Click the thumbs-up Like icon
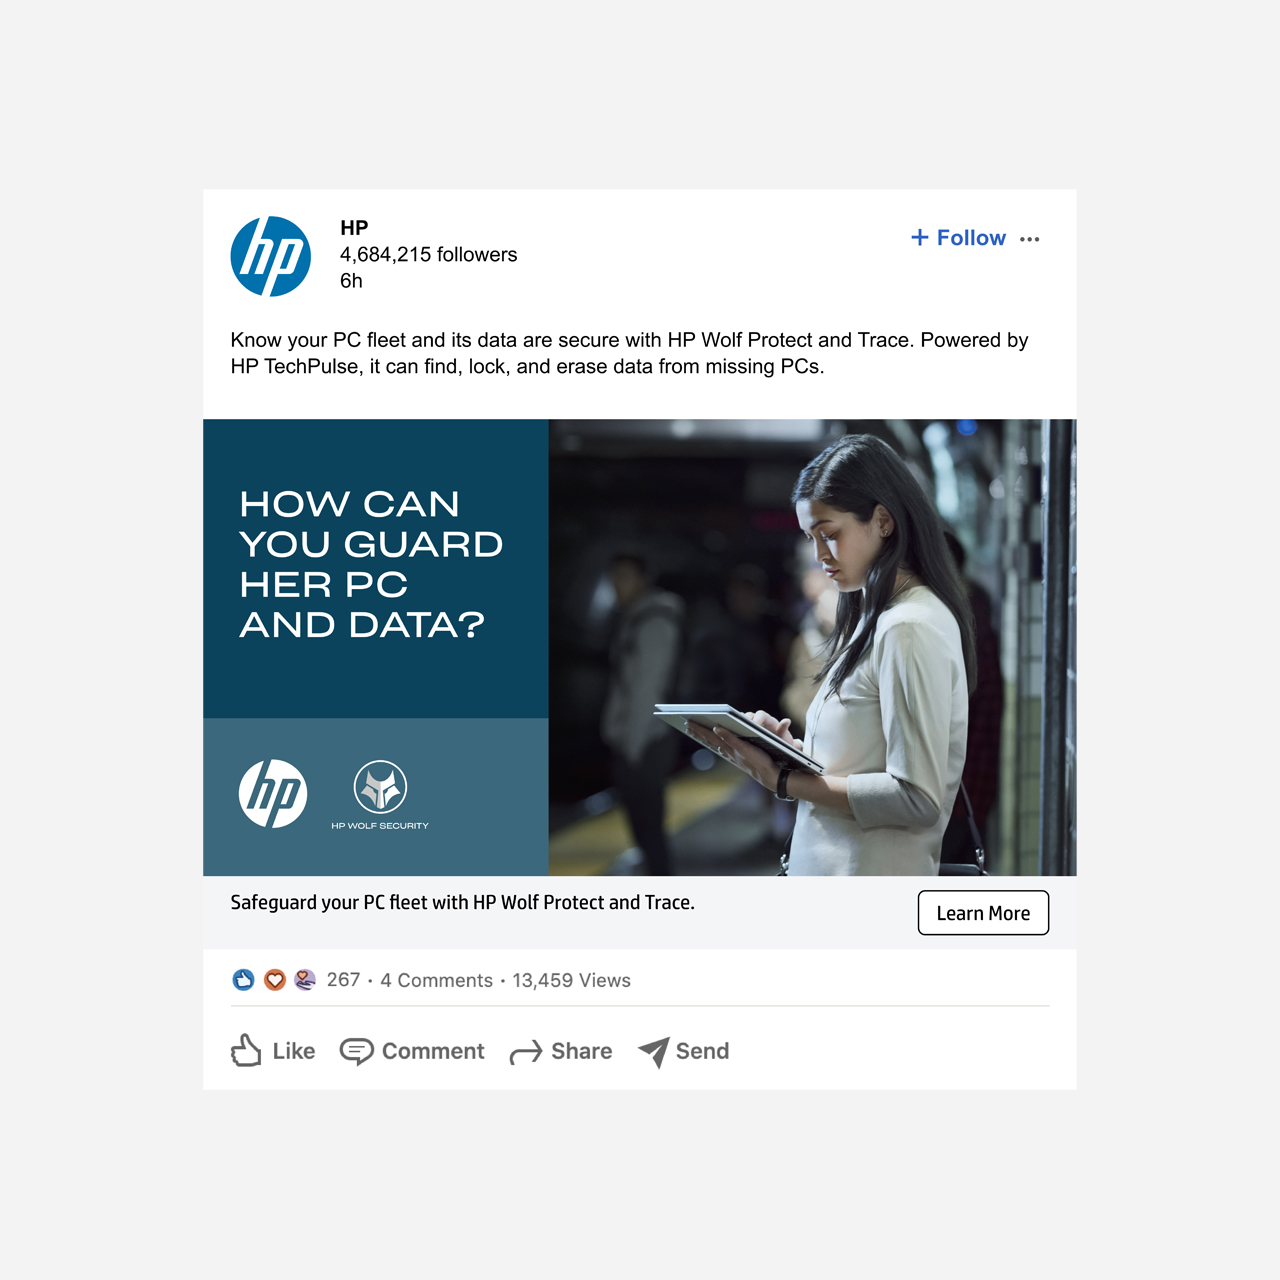The height and width of the screenshot is (1280, 1280). point(246,1050)
